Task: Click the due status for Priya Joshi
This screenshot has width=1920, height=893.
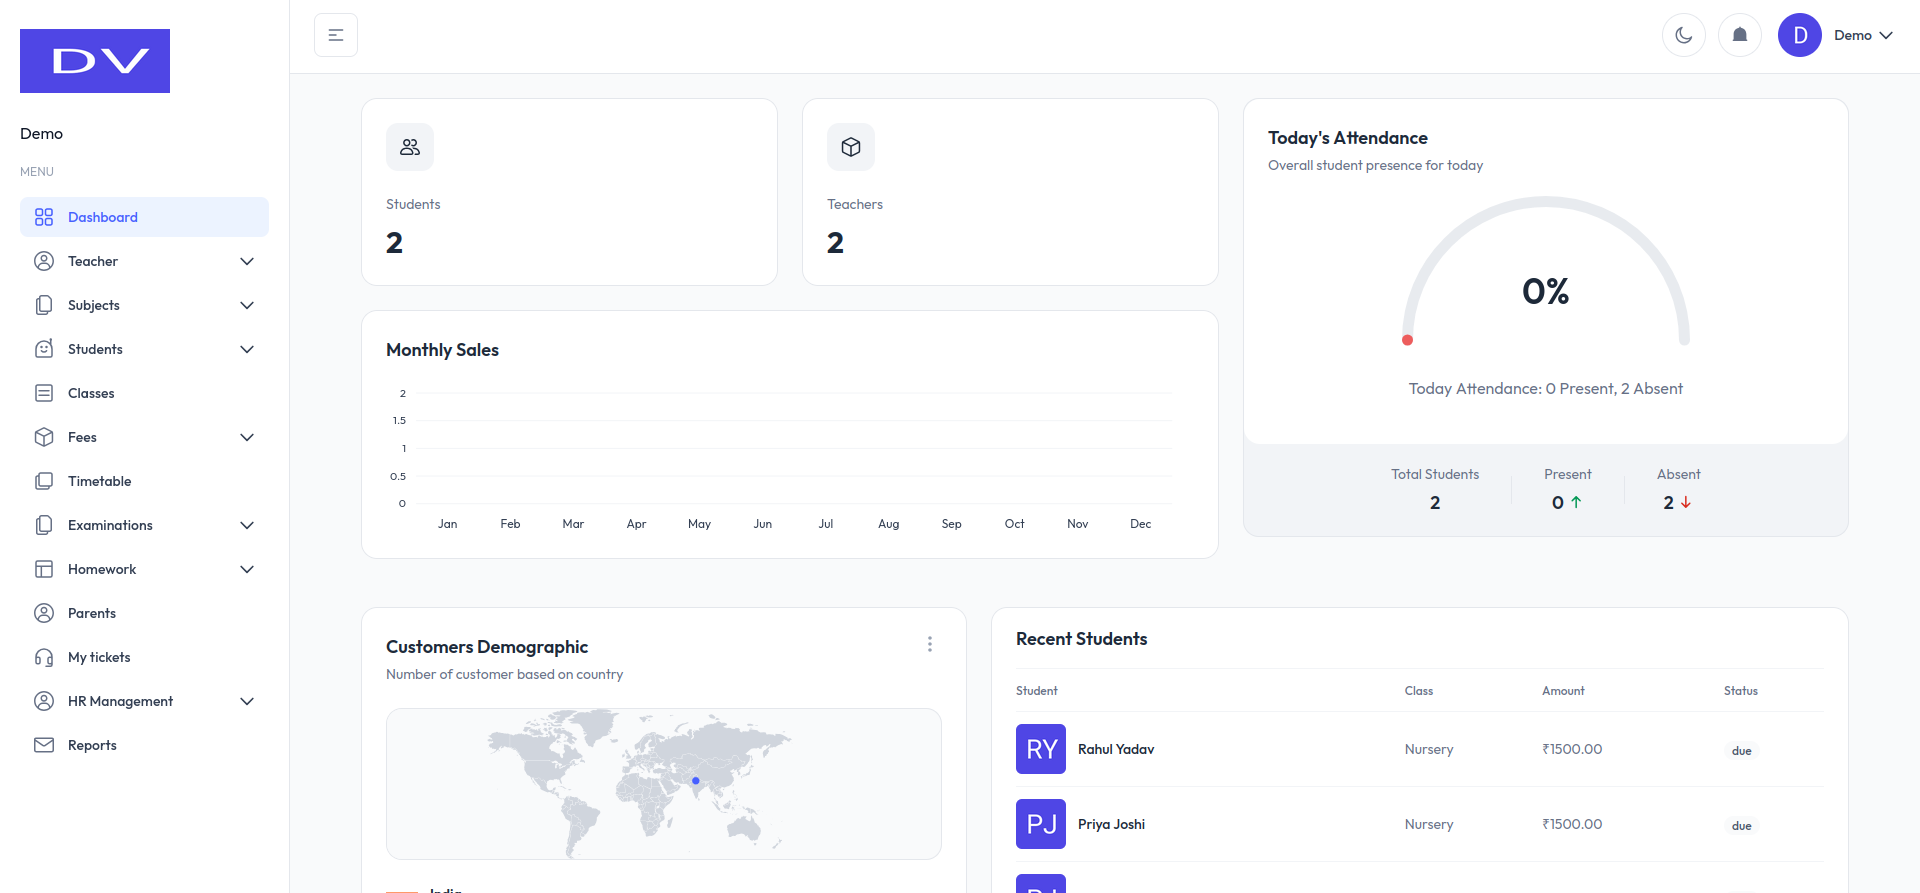Action: (1742, 826)
